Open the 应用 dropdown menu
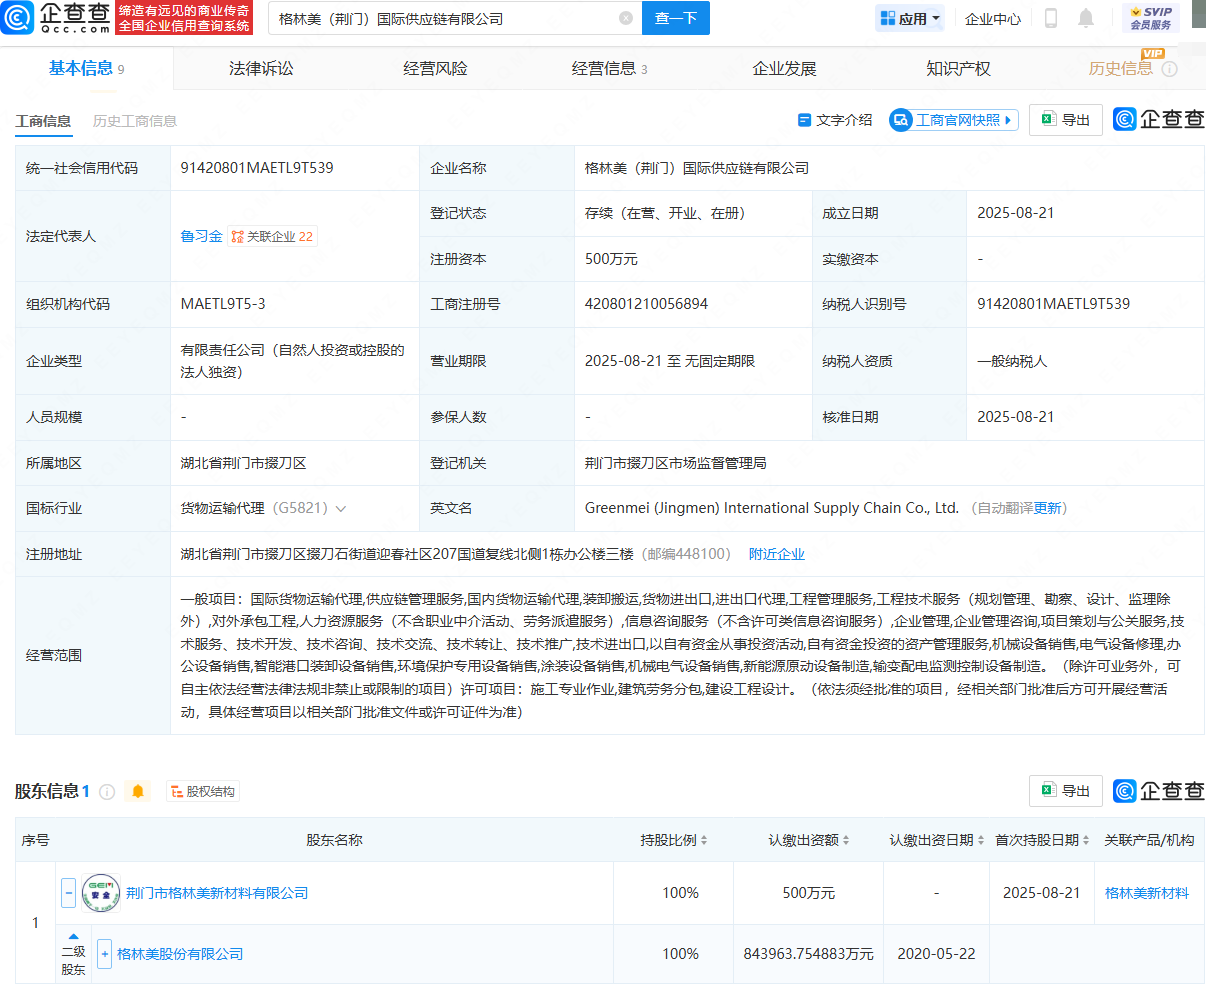Image resolution: width=1206 pixels, height=986 pixels. [910, 18]
